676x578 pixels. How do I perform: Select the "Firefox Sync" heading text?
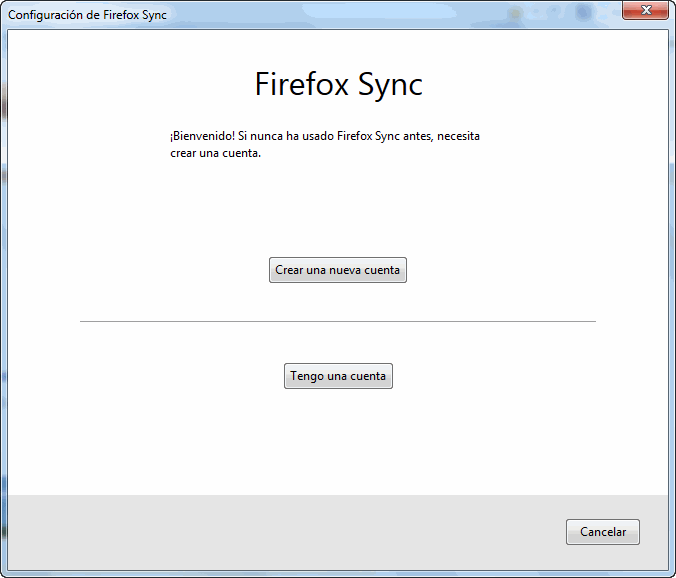pyautogui.click(x=338, y=84)
